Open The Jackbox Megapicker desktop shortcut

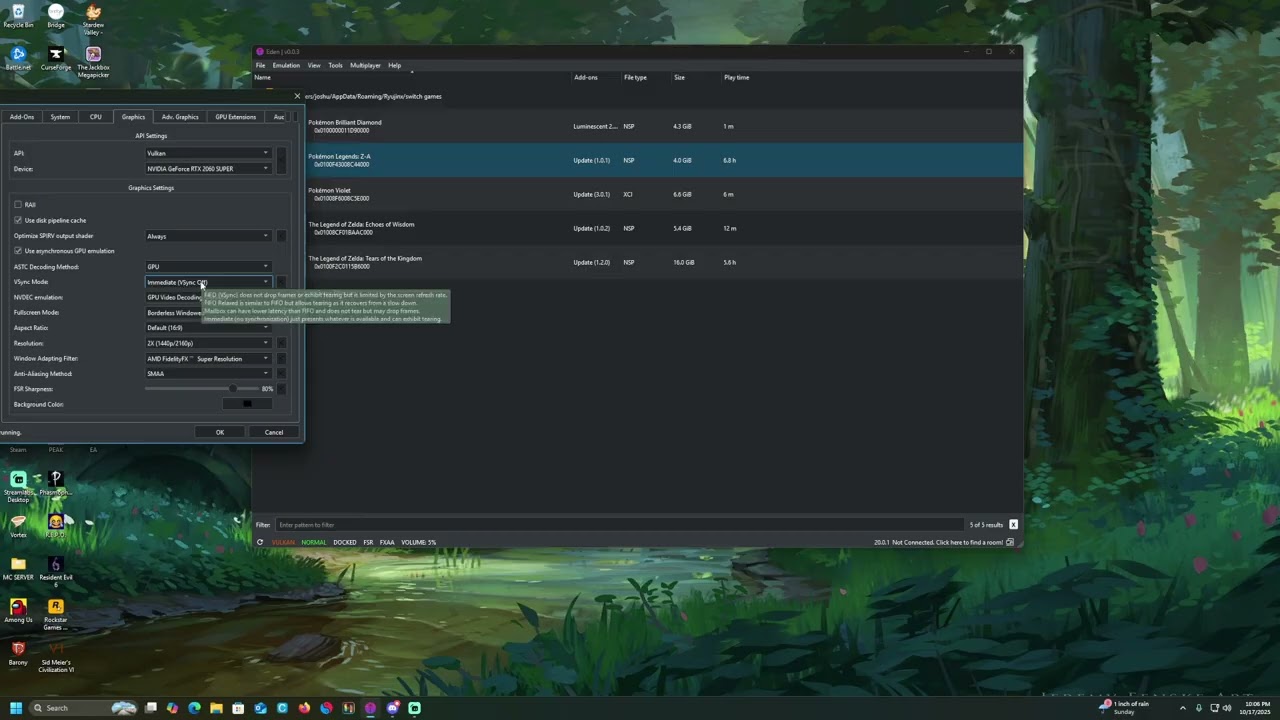point(93,62)
